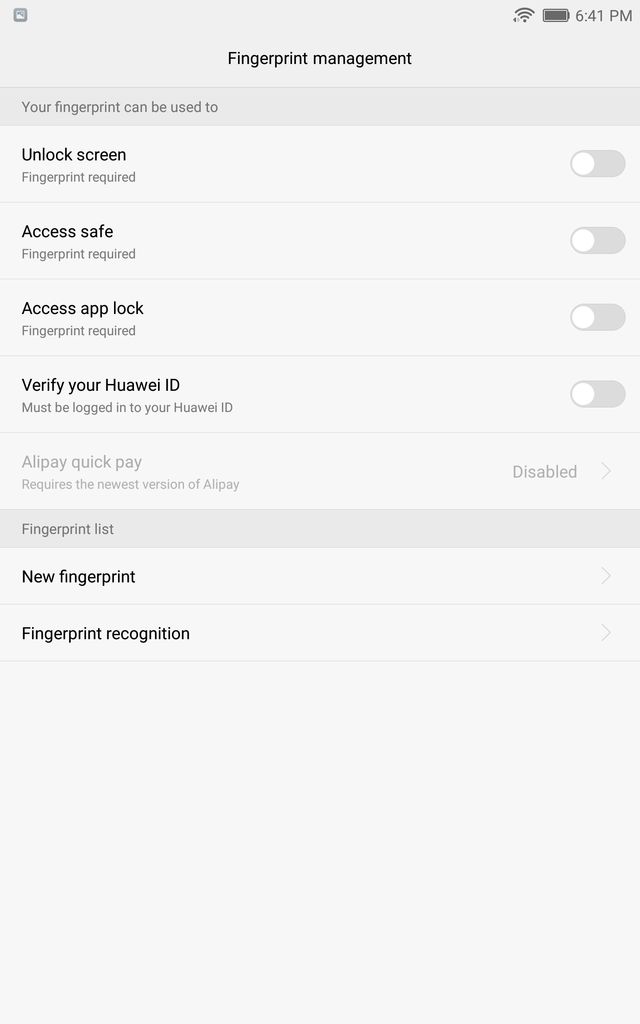
Task: Tap the Disabled status text
Action: click(545, 472)
